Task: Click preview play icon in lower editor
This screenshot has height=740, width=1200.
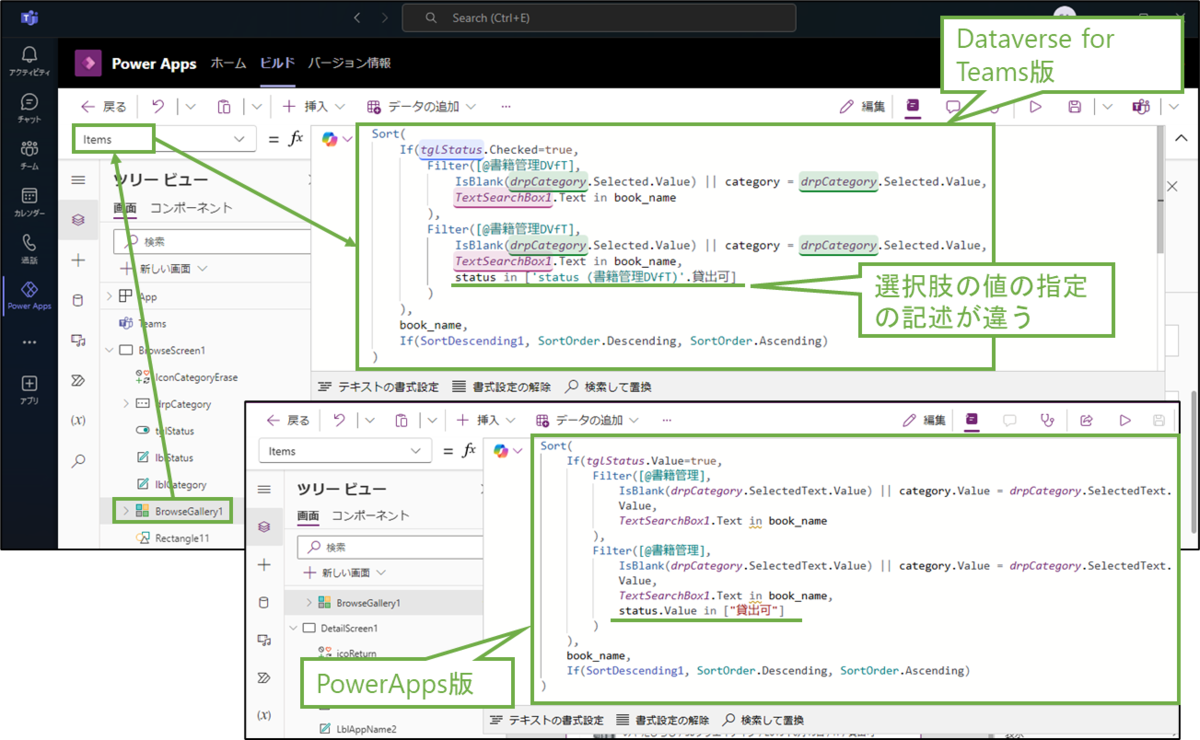Action: 1125,420
